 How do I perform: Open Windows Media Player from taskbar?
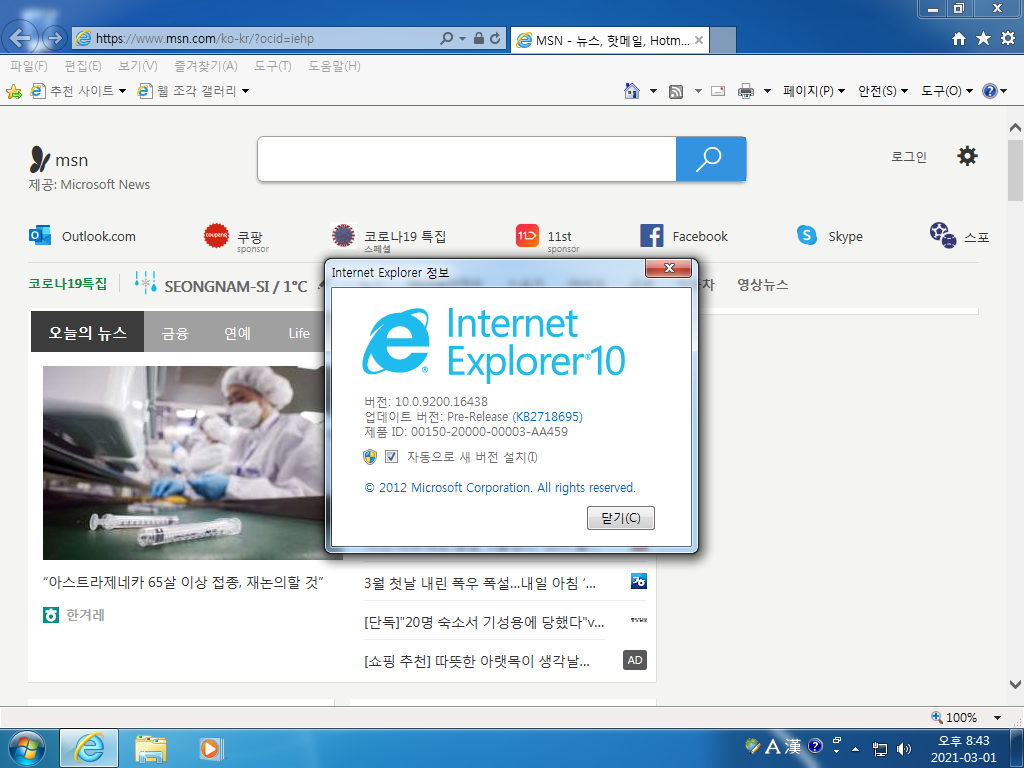211,748
